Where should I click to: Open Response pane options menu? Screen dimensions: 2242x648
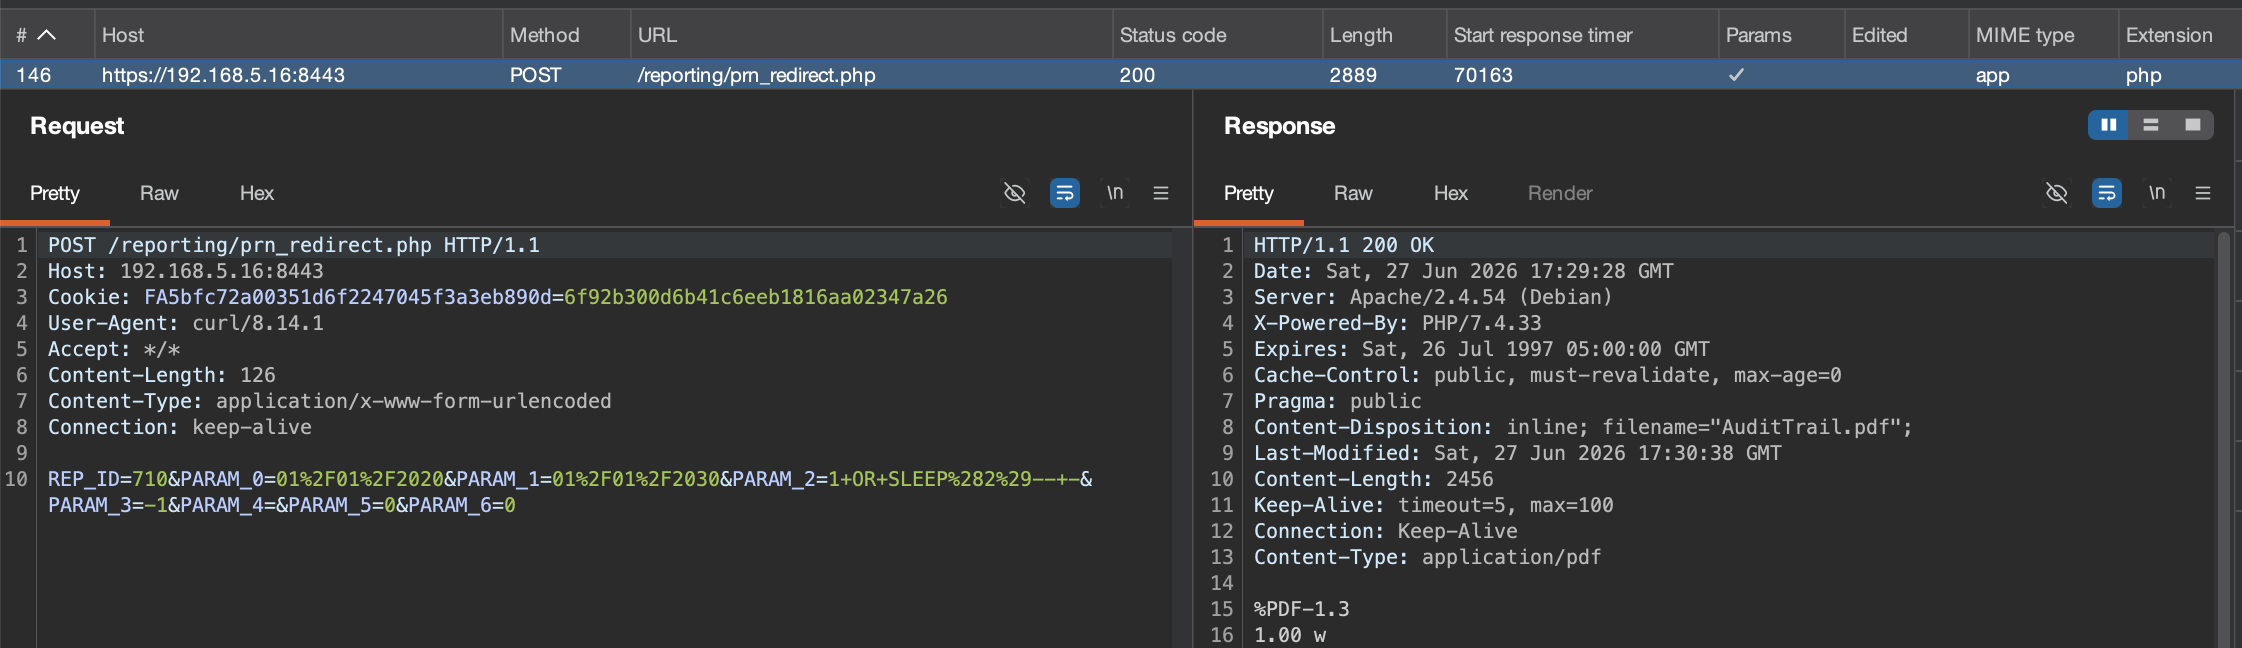(2203, 193)
